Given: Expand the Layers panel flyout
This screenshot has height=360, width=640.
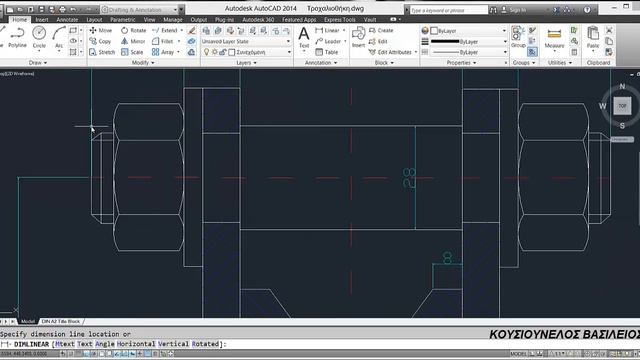Looking at the screenshot, I should point(247,62).
